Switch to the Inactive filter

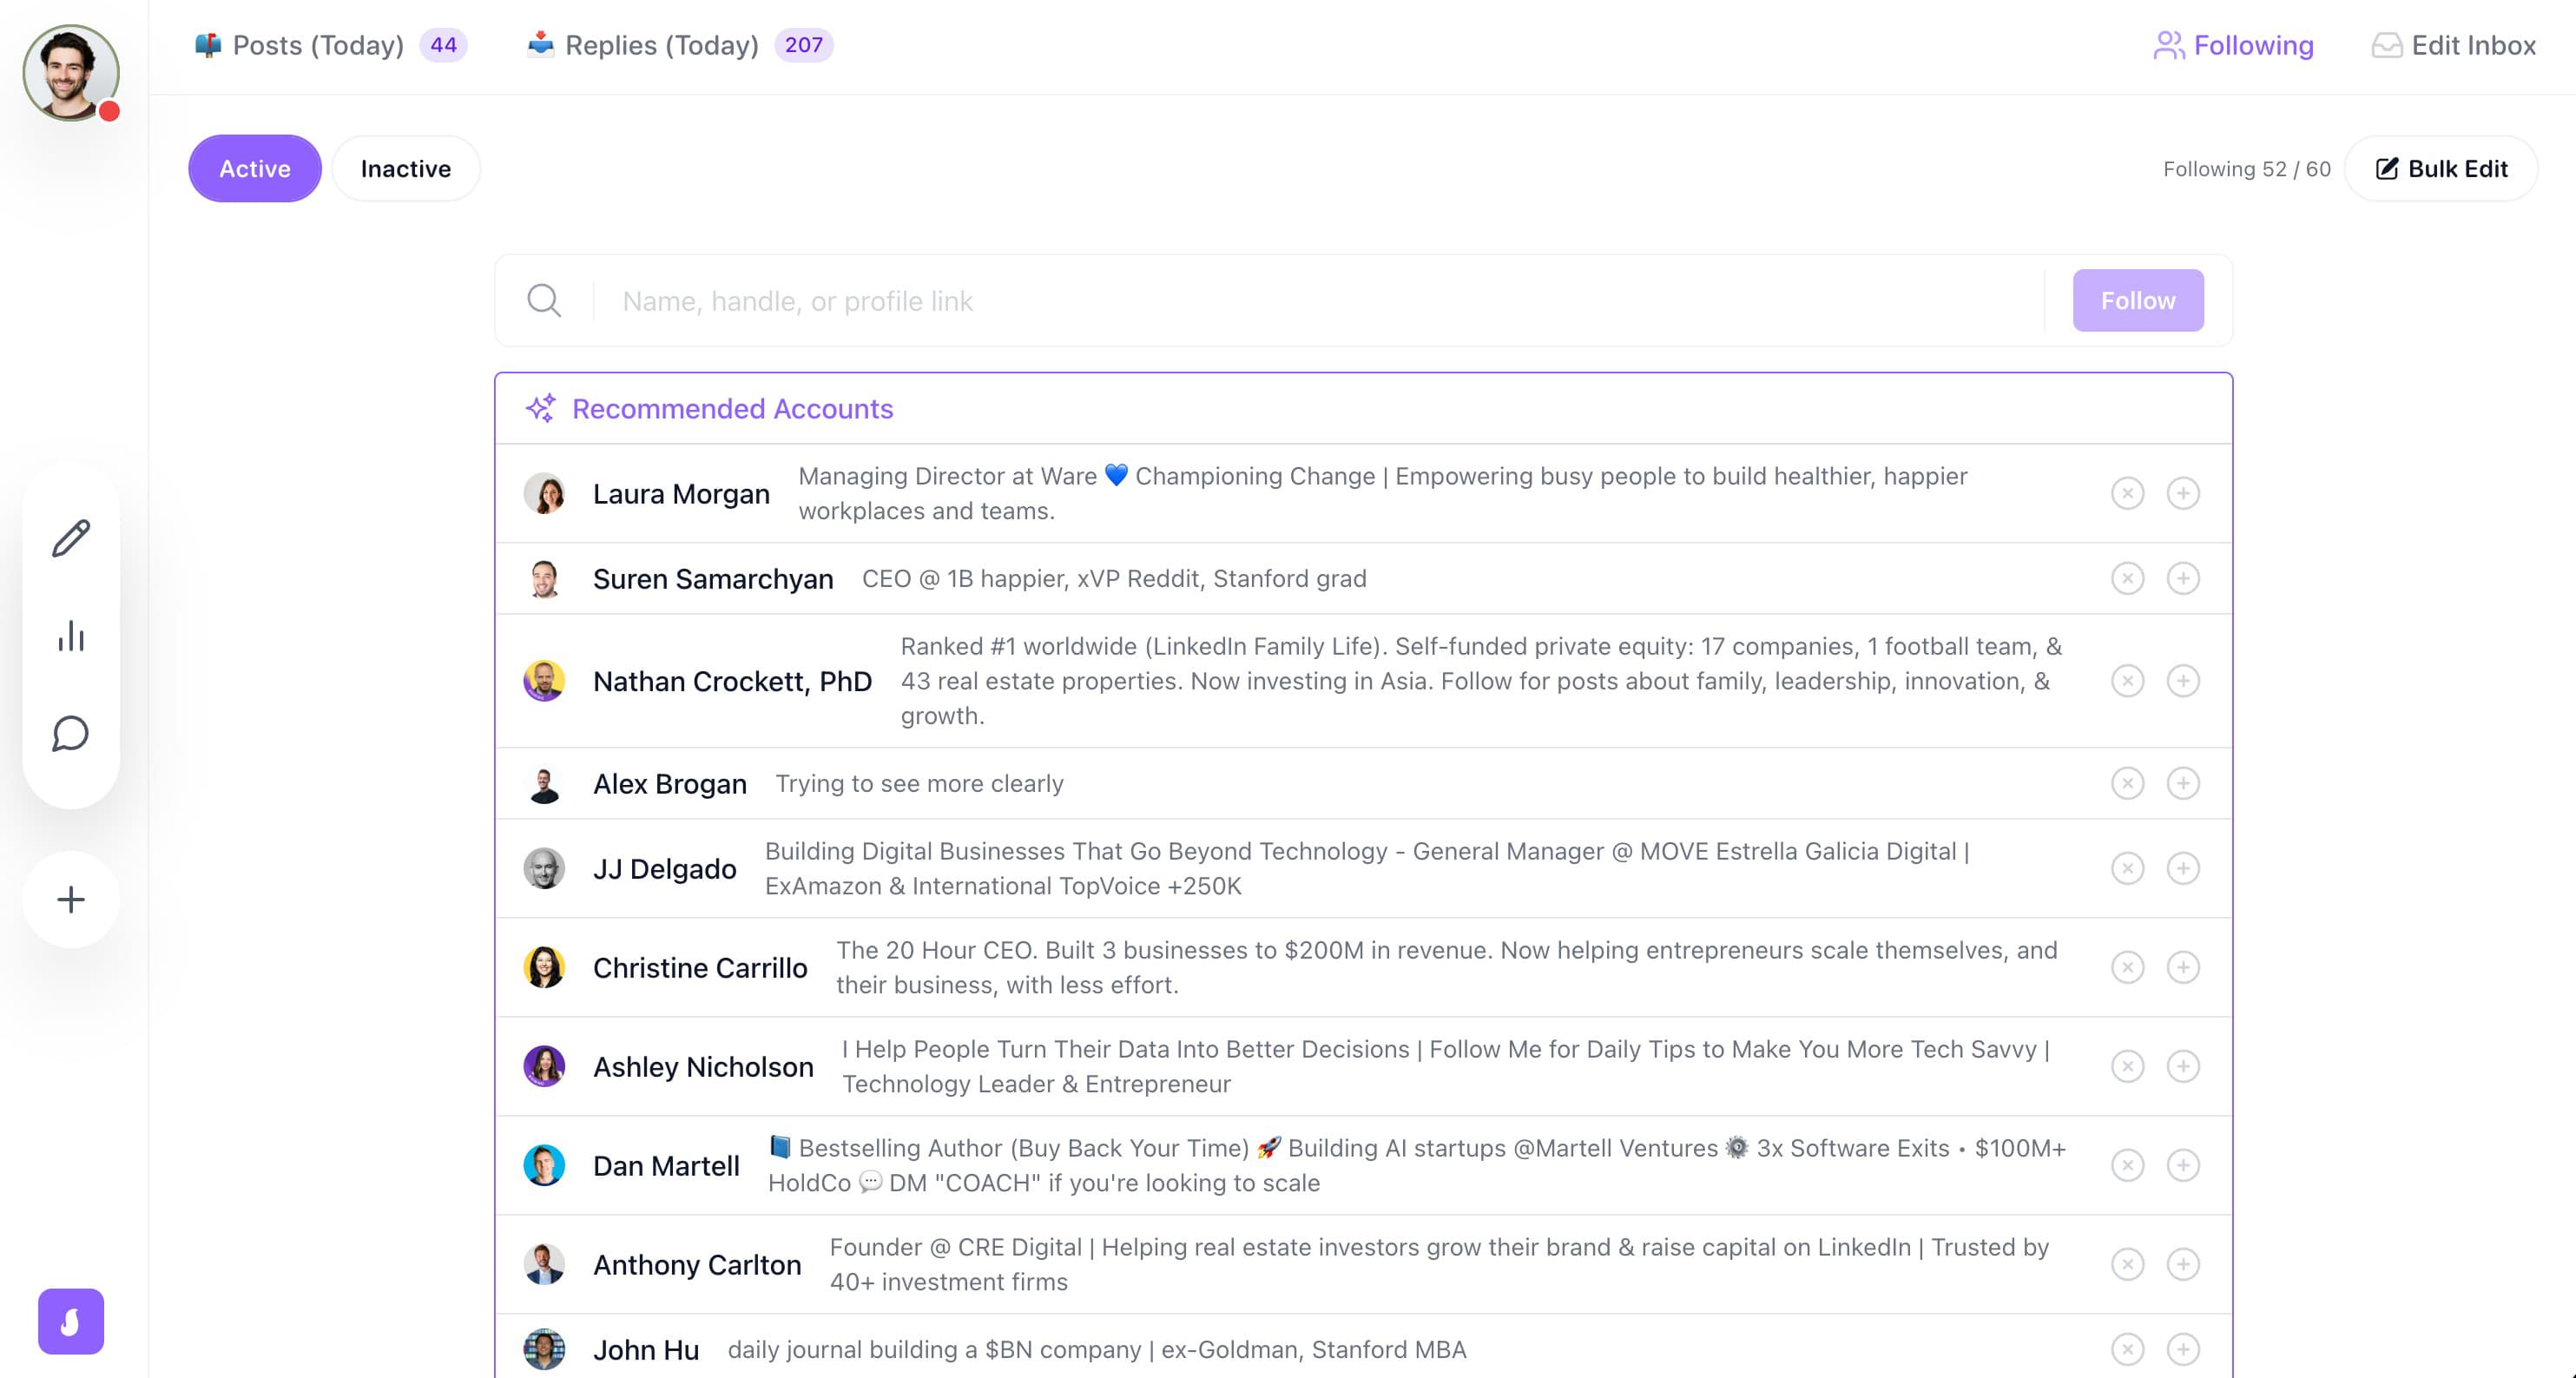tap(405, 168)
